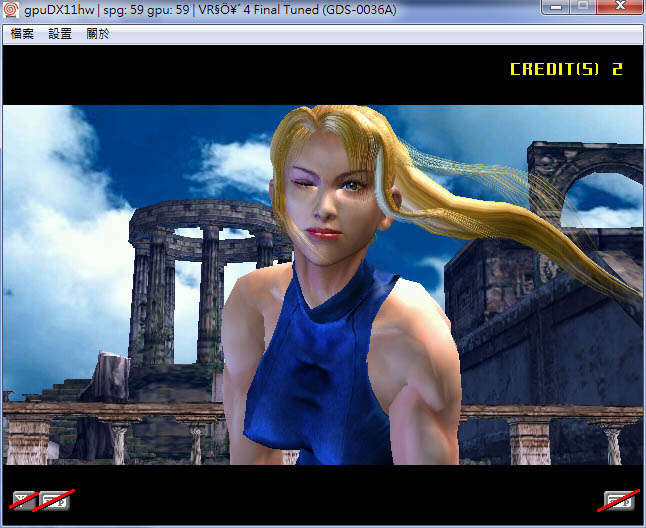
Task: Open the 設置 menu
Action: [60, 34]
